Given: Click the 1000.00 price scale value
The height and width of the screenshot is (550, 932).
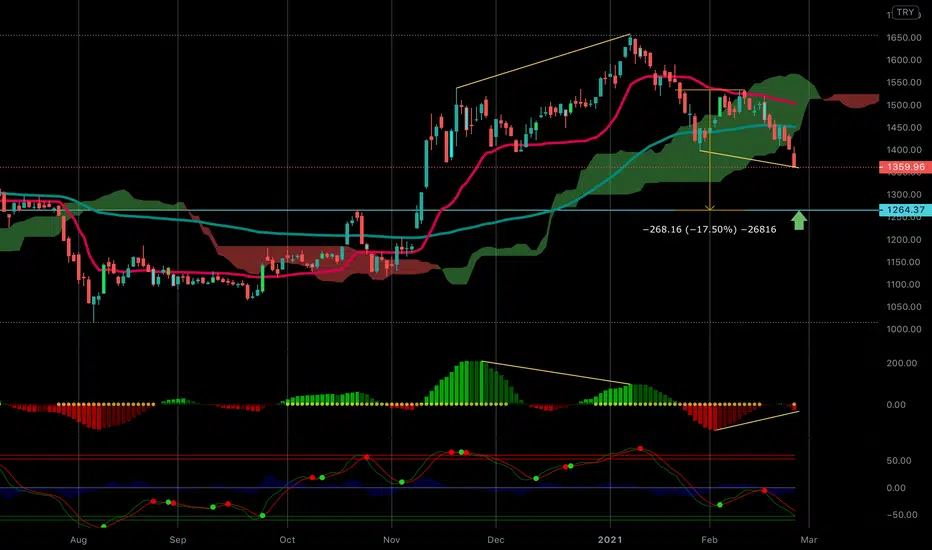Looking at the screenshot, I should coord(904,329).
